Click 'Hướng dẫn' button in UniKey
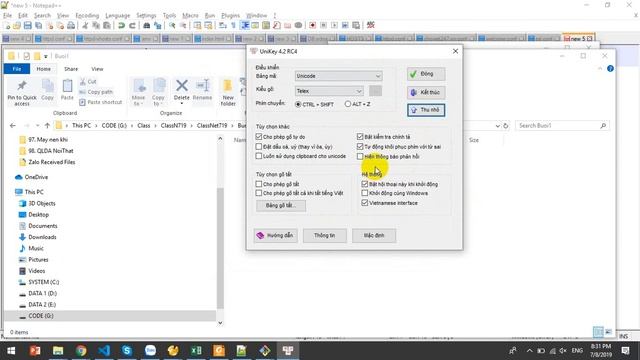 click(276, 236)
